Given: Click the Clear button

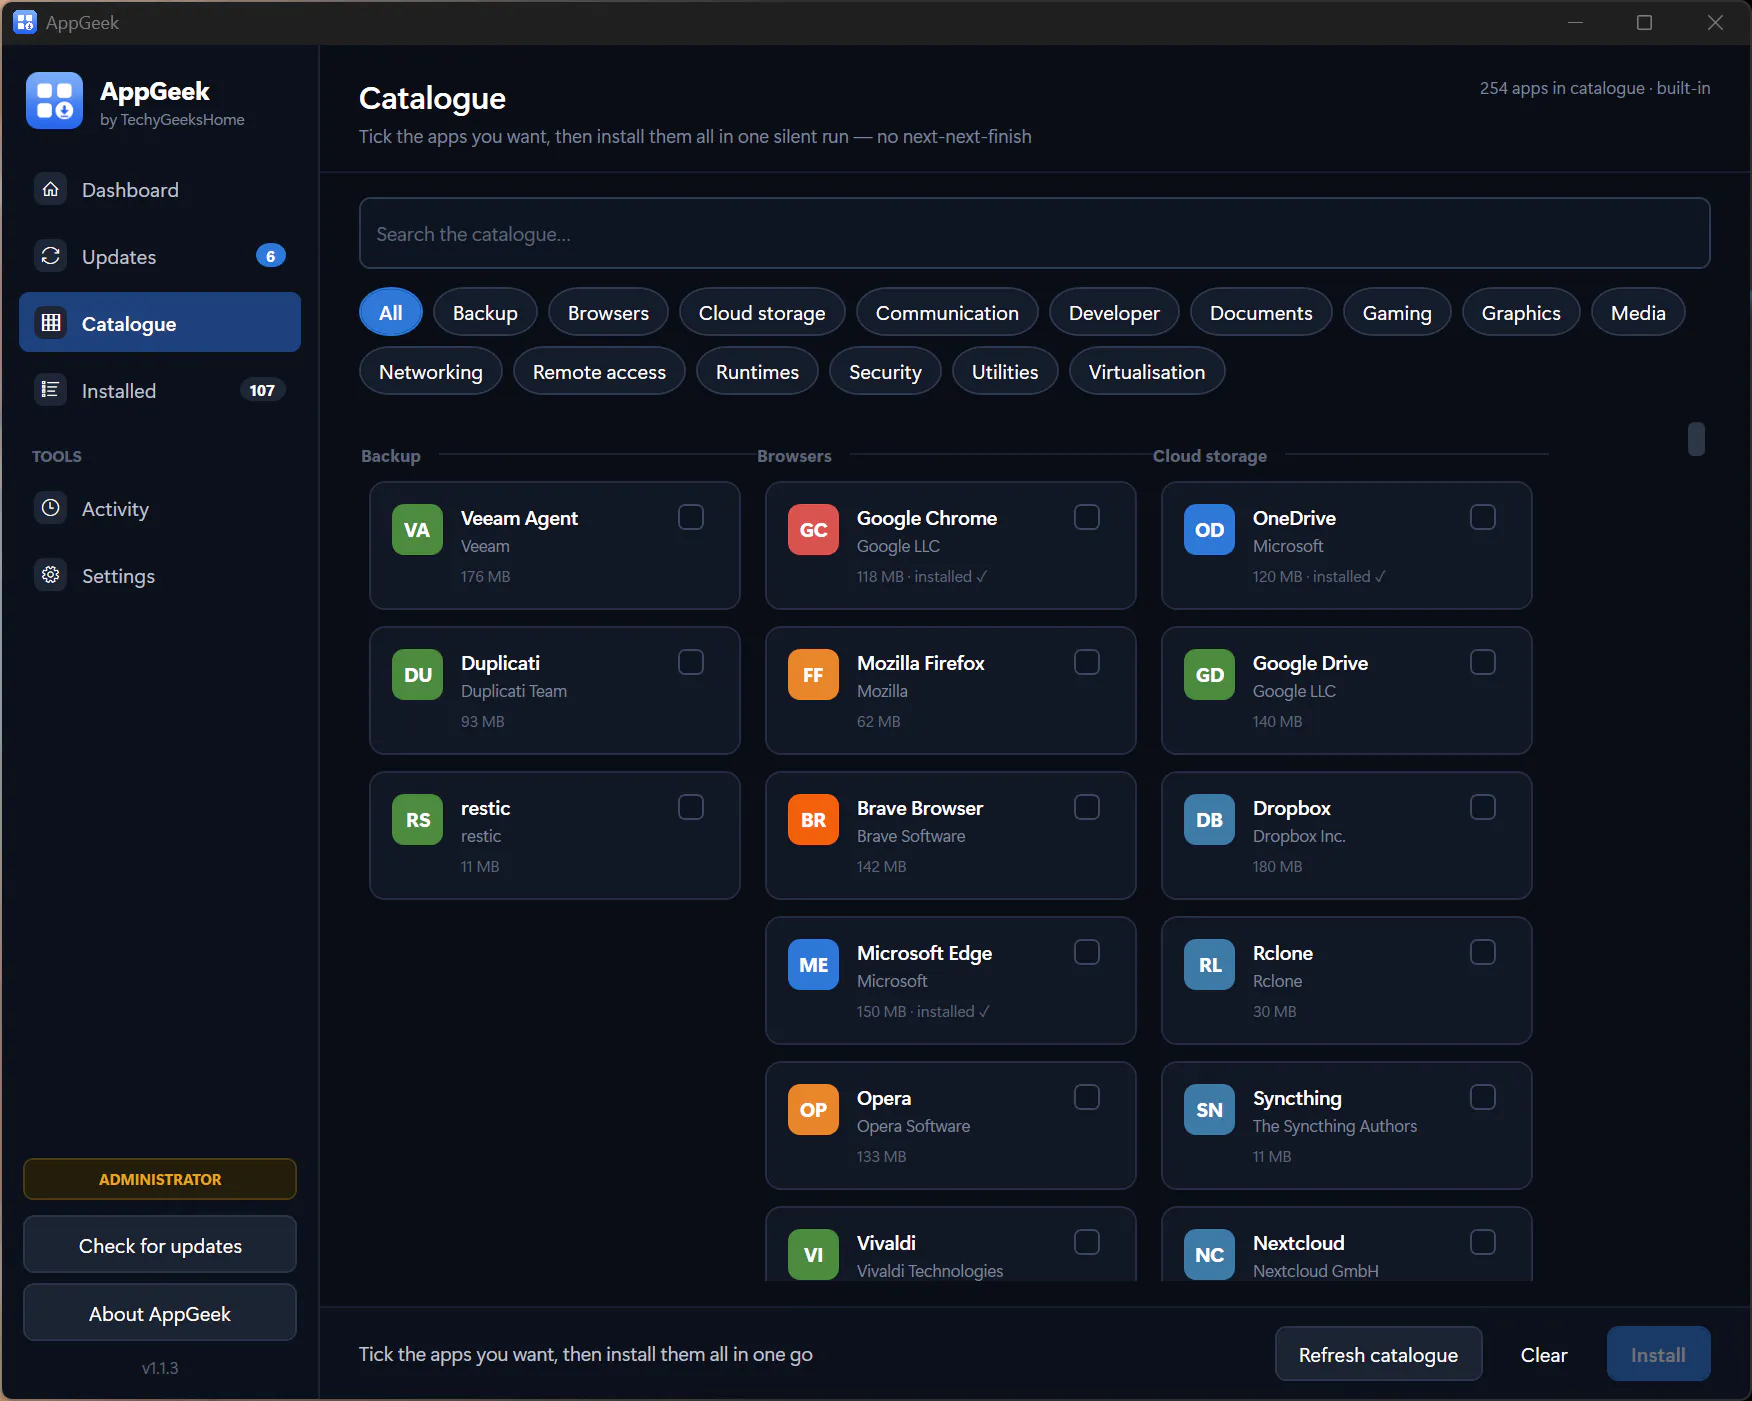Looking at the screenshot, I should [1544, 1354].
